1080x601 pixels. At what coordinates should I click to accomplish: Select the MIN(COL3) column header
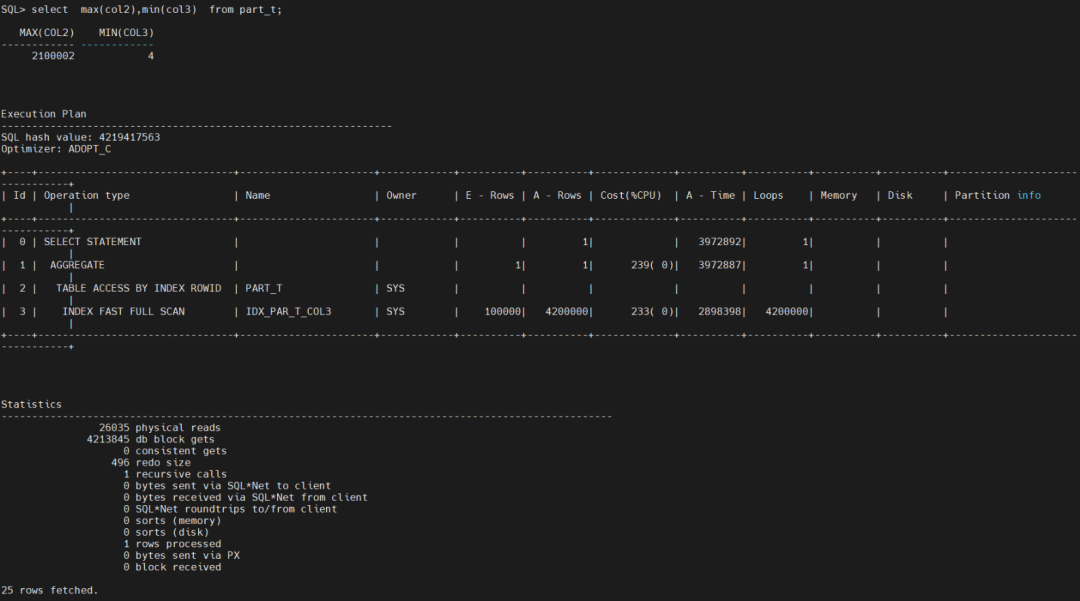click(x=126, y=32)
